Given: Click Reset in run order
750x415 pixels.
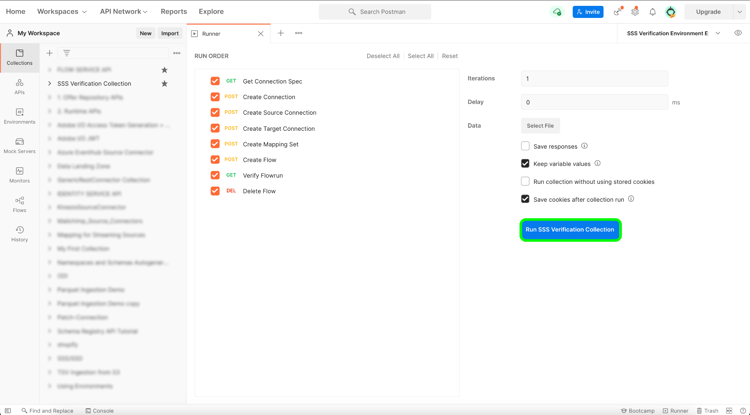Looking at the screenshot, I should (x=450, y=56).
